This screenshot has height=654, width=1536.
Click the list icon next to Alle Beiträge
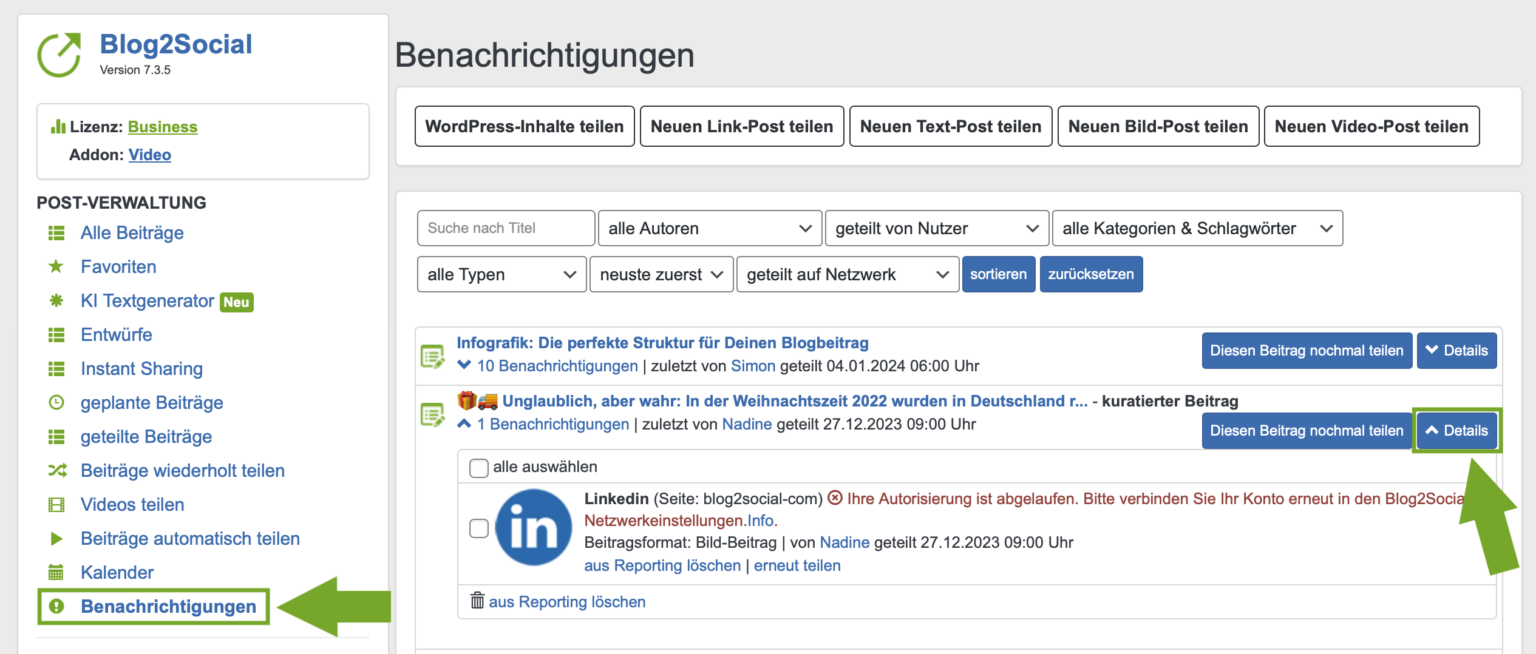point(57,233)
